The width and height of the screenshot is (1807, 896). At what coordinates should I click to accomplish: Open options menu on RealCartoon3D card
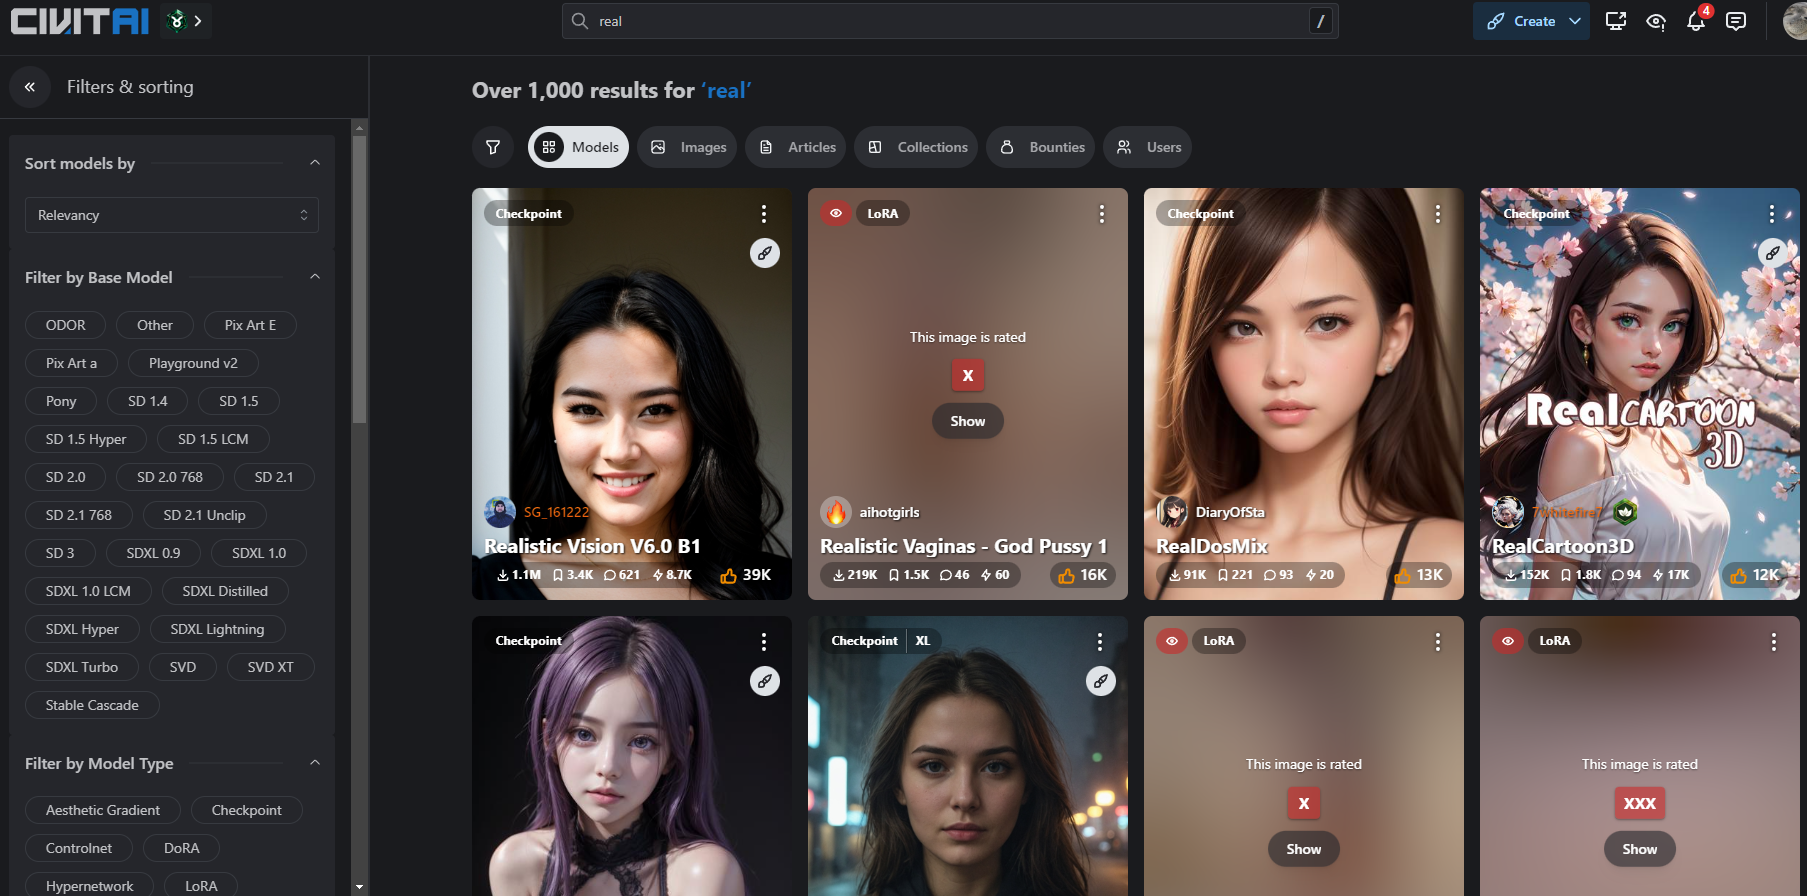tap(1772, 214)
